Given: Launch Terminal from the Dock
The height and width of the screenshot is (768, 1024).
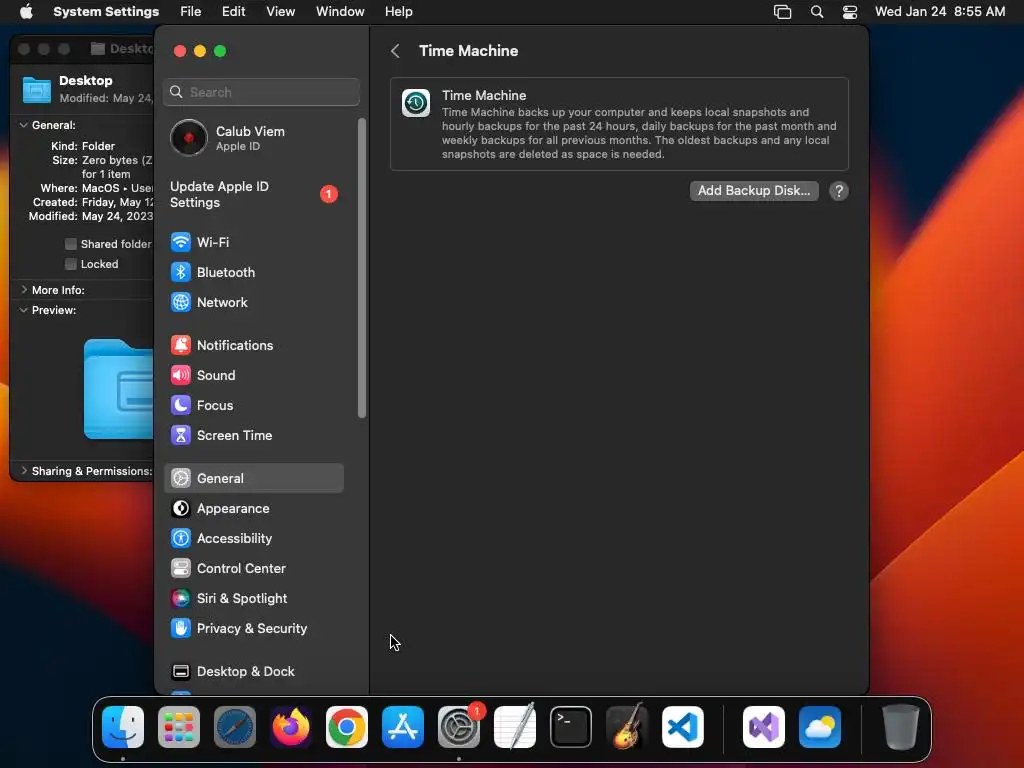Looking at the screenshot, I should click(x=571, y=727).
